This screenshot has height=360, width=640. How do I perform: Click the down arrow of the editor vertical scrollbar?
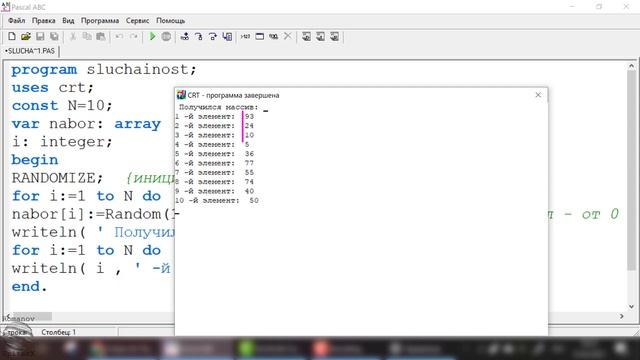631,307
